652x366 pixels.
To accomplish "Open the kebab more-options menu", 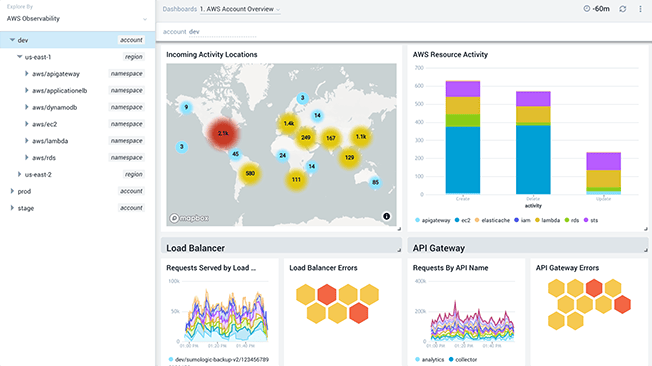I will [640, 9].
